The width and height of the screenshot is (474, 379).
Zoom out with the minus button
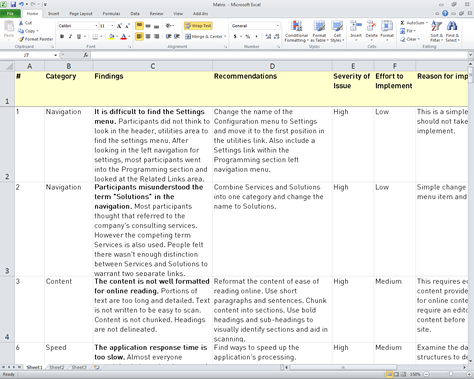pyautogui.click(x=426, y=374)
